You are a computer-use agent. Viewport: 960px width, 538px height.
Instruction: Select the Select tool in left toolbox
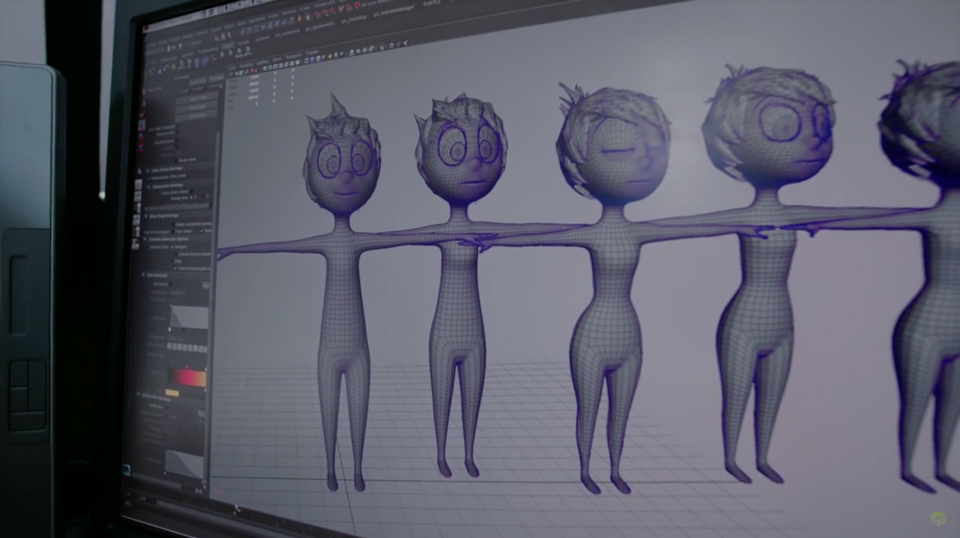142,91
